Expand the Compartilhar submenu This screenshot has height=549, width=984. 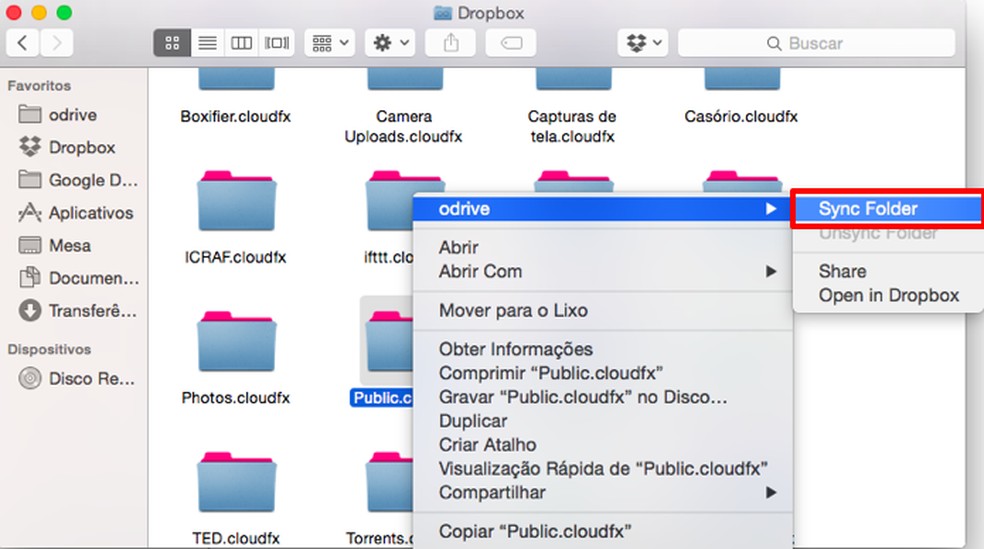click(602, 493)
